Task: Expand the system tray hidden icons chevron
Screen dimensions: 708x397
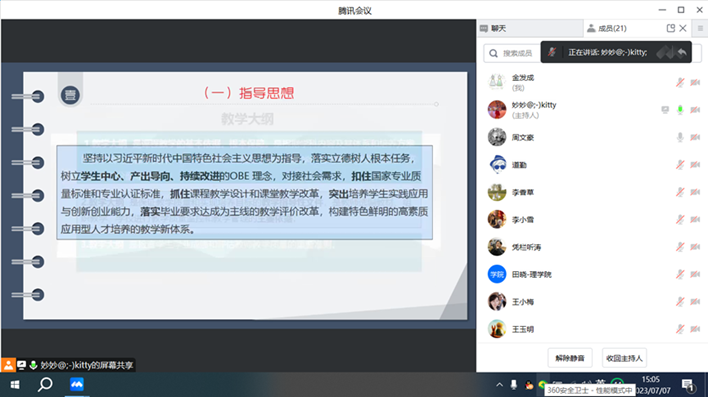Action: [499, 385]
